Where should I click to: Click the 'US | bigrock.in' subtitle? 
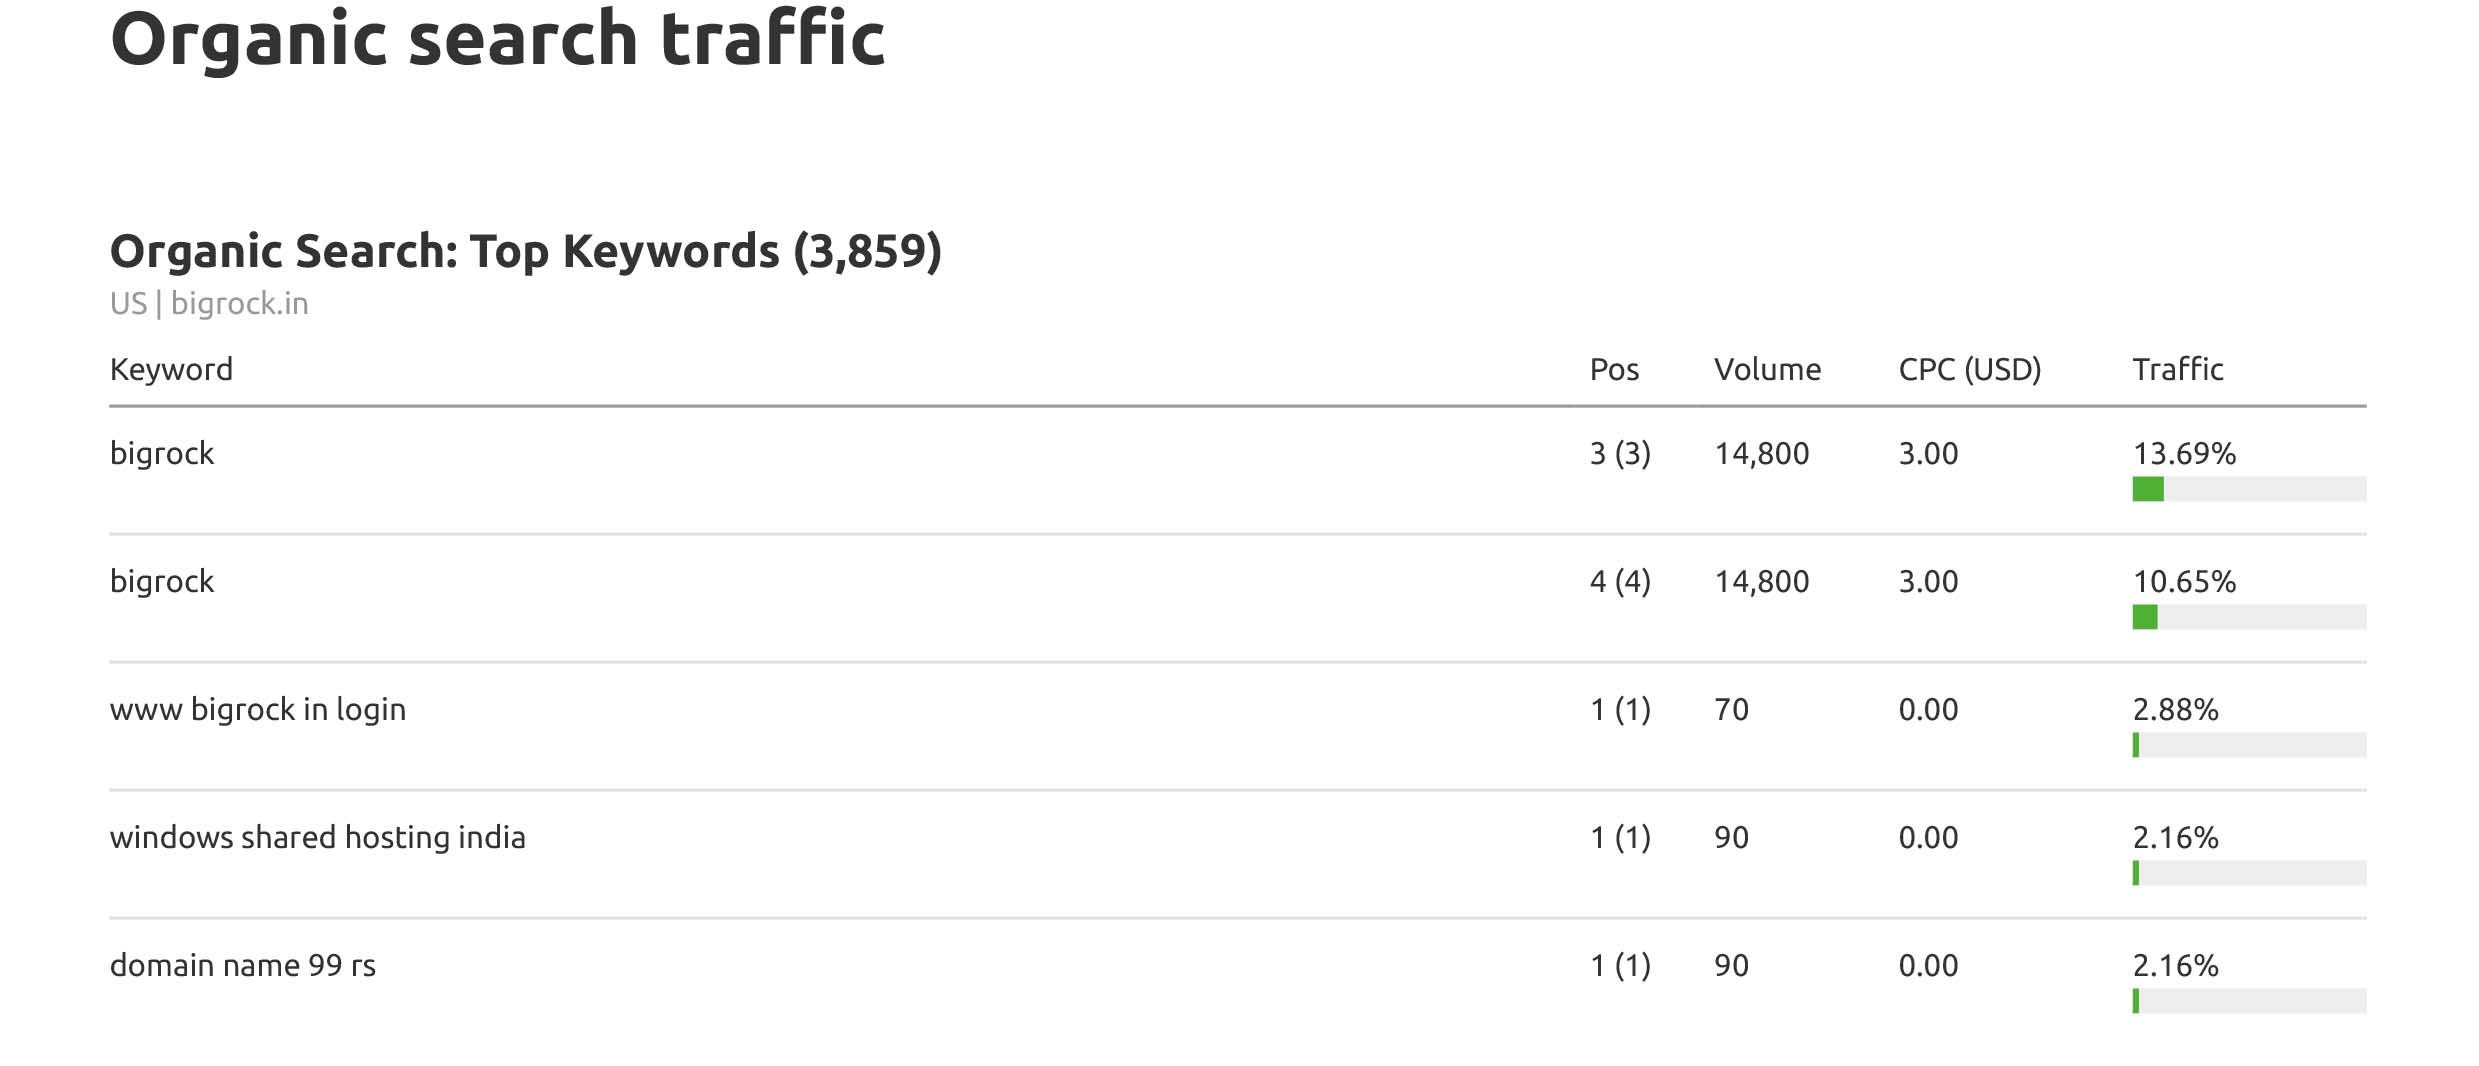point(209,303)
